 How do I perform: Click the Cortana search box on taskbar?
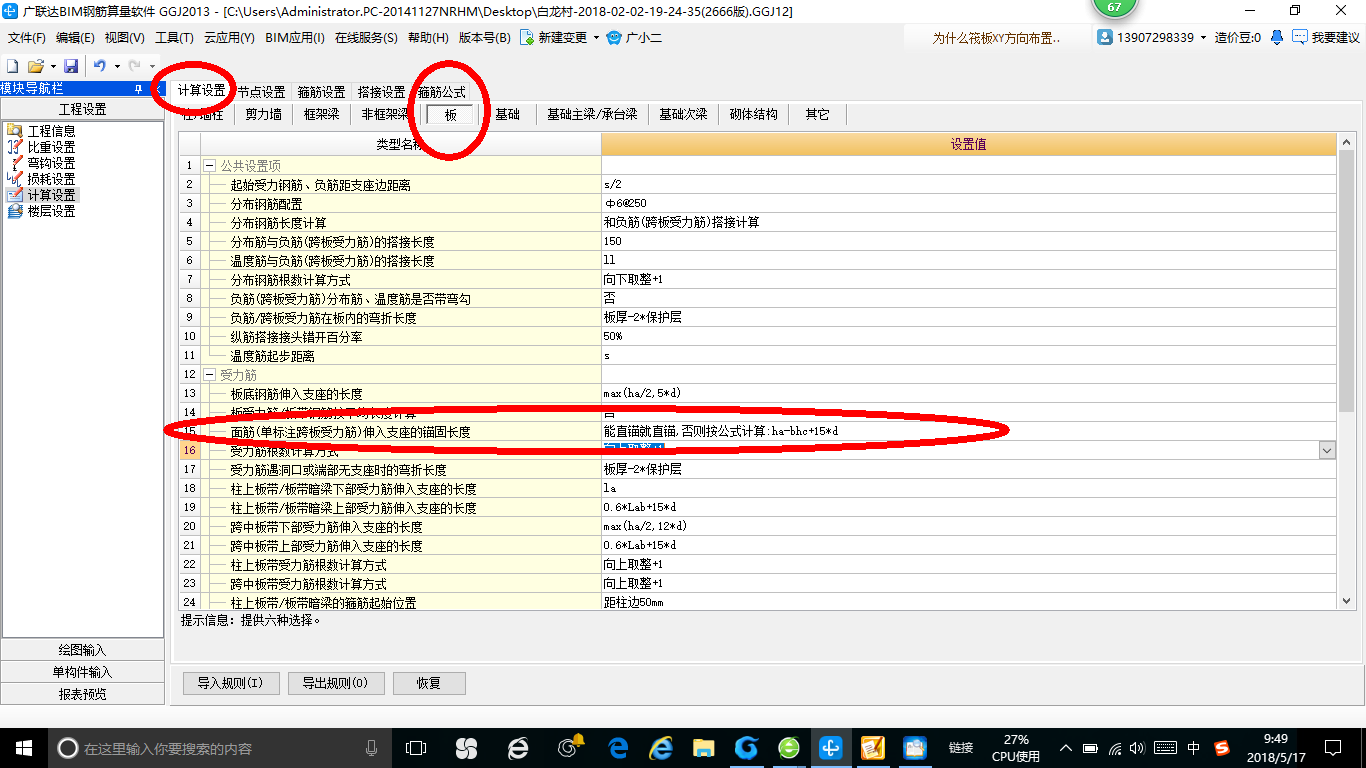220,747
